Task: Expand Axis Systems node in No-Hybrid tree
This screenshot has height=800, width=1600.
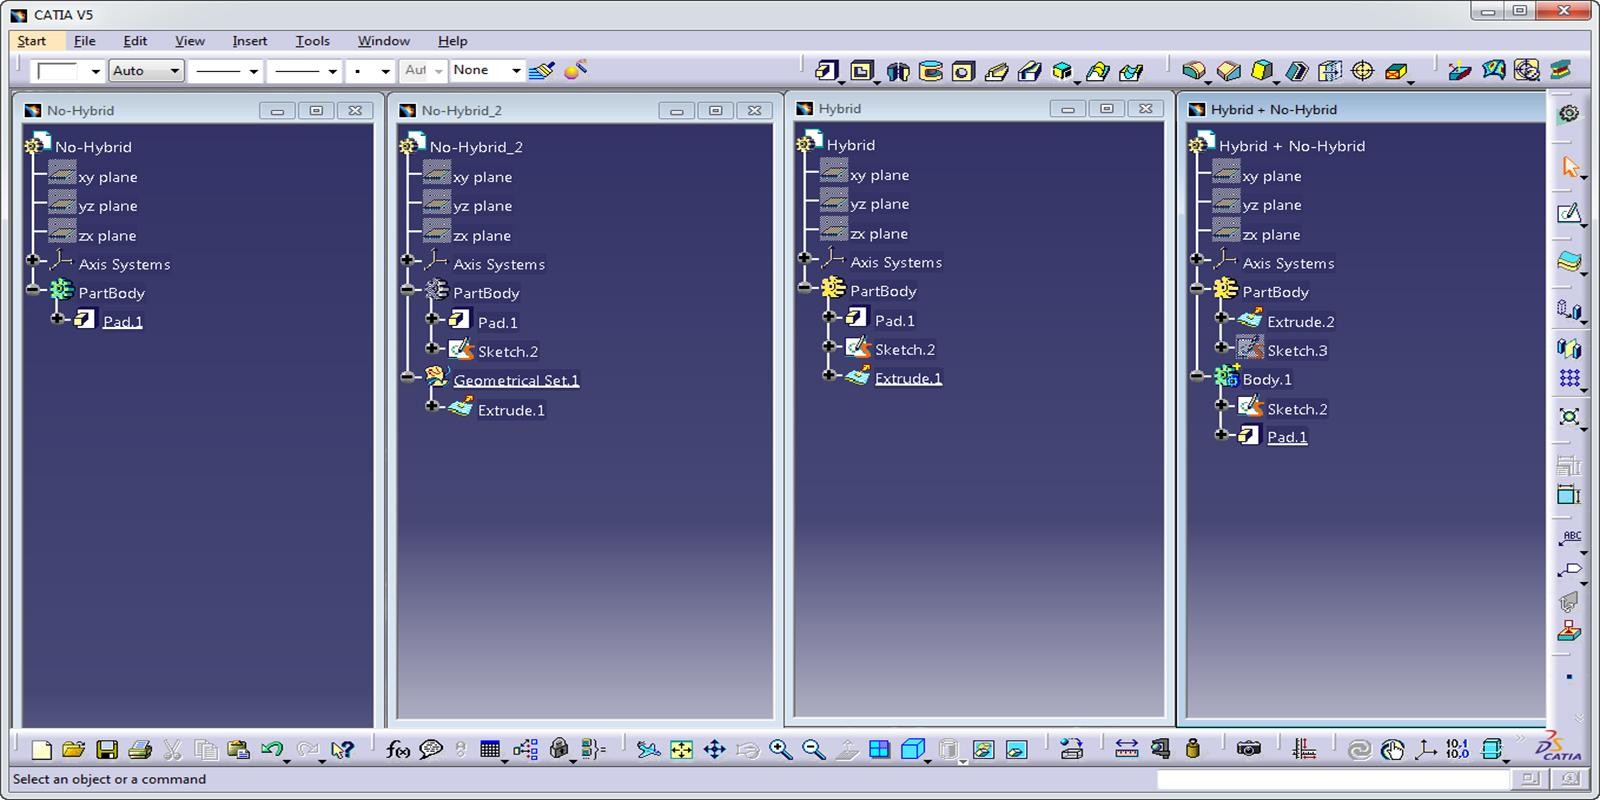Action: tap(32, 260)
